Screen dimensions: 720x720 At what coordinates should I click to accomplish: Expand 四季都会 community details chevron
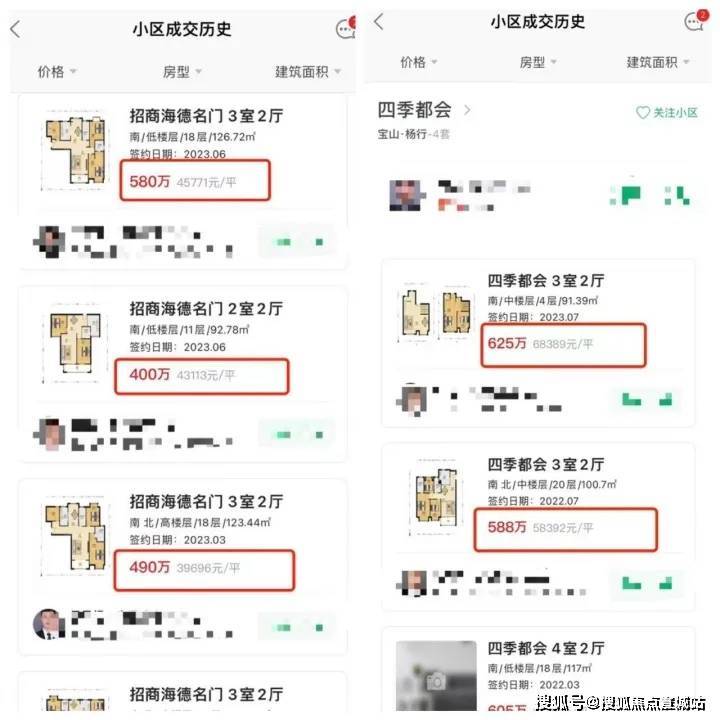[x=467, y=110]
